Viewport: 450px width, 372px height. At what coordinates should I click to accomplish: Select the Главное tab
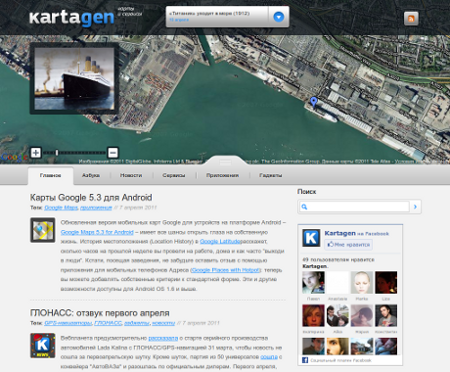click(50, 175)
